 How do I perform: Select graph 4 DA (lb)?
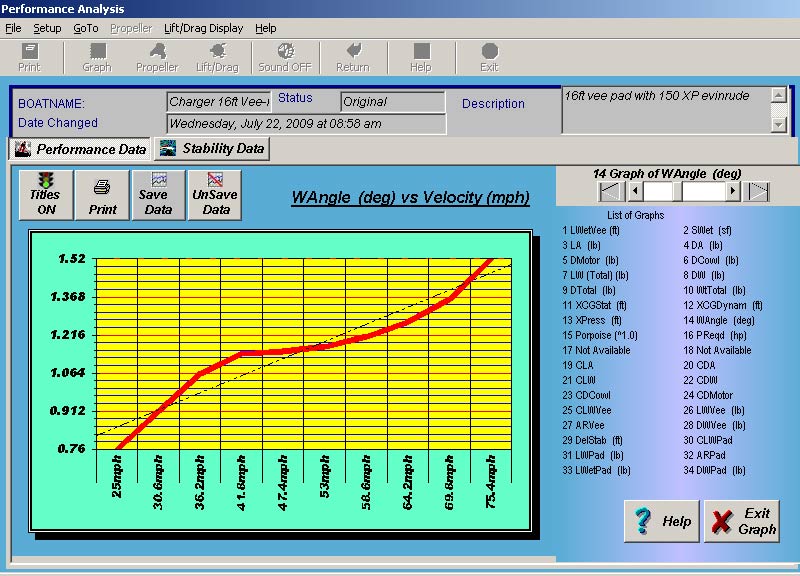coord(703,245)
